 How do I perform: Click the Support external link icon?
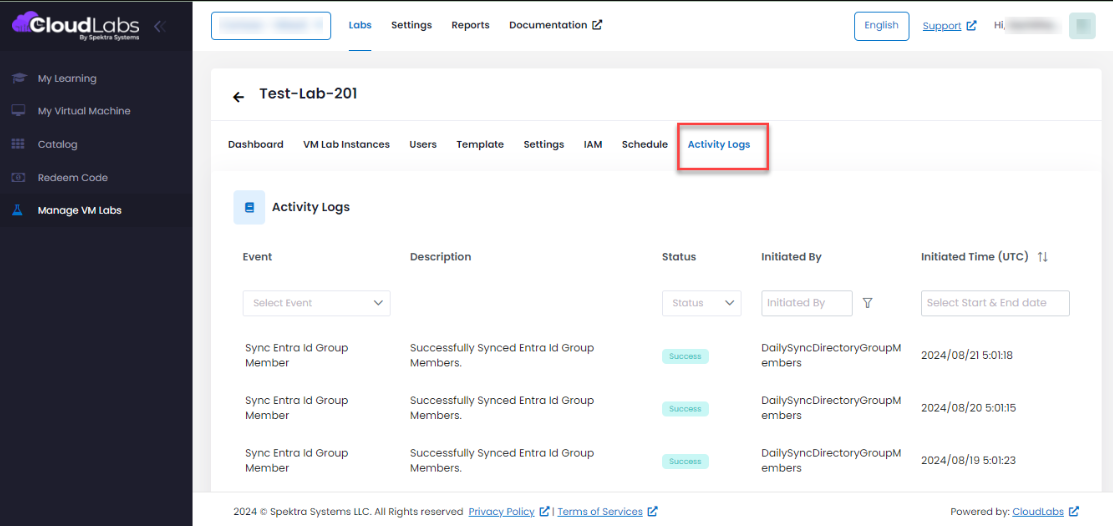click(971, 26)
